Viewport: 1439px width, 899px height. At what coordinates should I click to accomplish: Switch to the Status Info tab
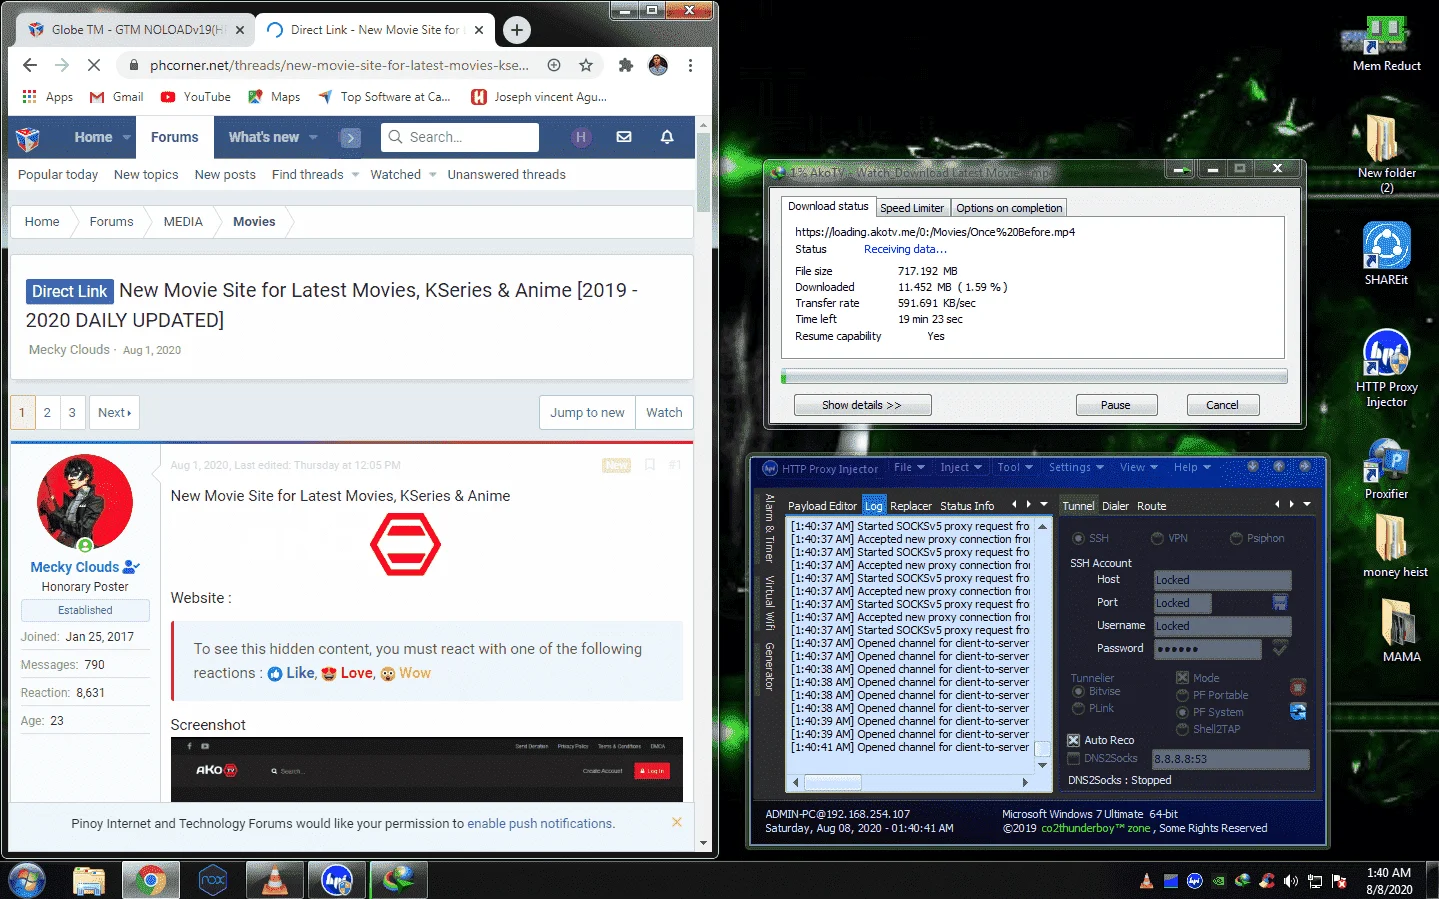tap(967, 506)
